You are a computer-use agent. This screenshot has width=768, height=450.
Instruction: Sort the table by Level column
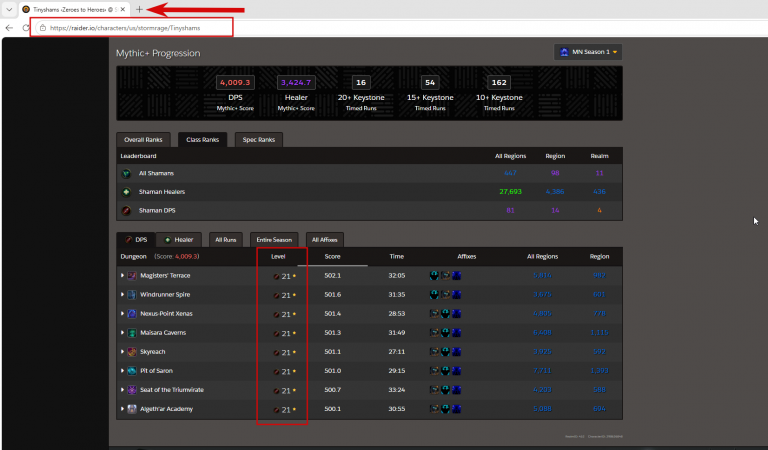click(278, 257)
